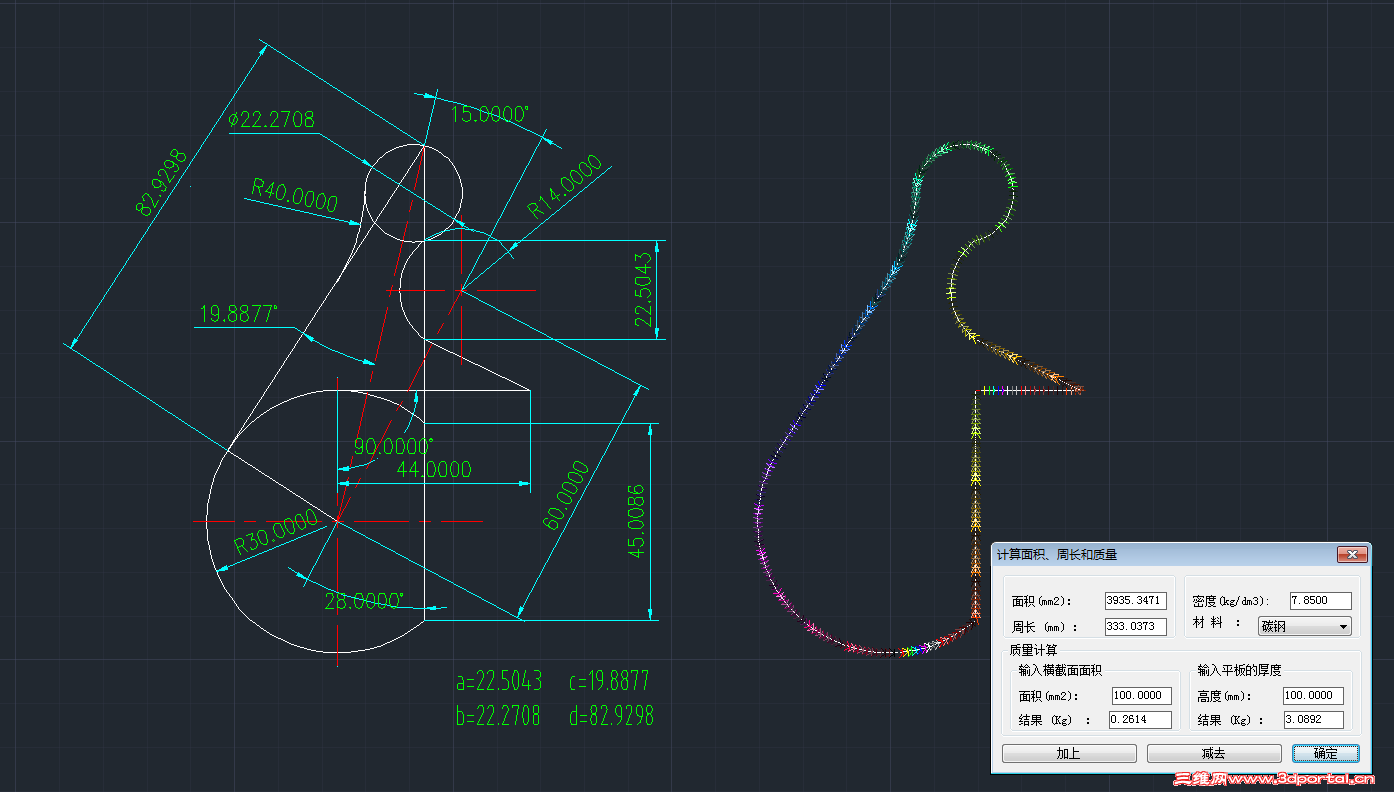Image resolution: width=1394 pixels, height=792 pixels.
Task: Click the 高度(mm) label
Action: [x=1224, y=696]
